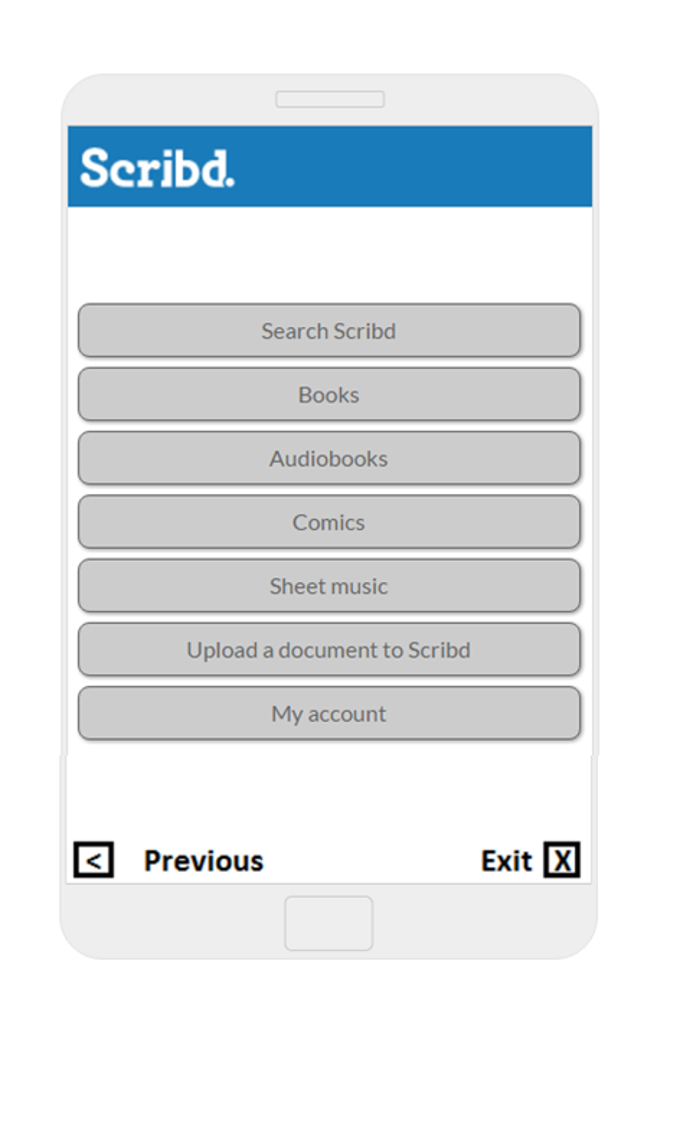Open the Books section

point(329,395)
